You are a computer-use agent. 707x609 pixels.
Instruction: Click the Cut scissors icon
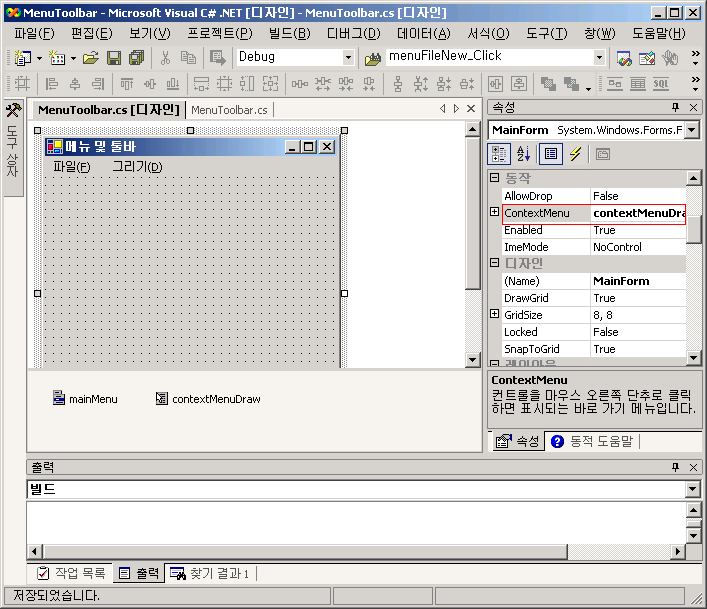[165, 58]
